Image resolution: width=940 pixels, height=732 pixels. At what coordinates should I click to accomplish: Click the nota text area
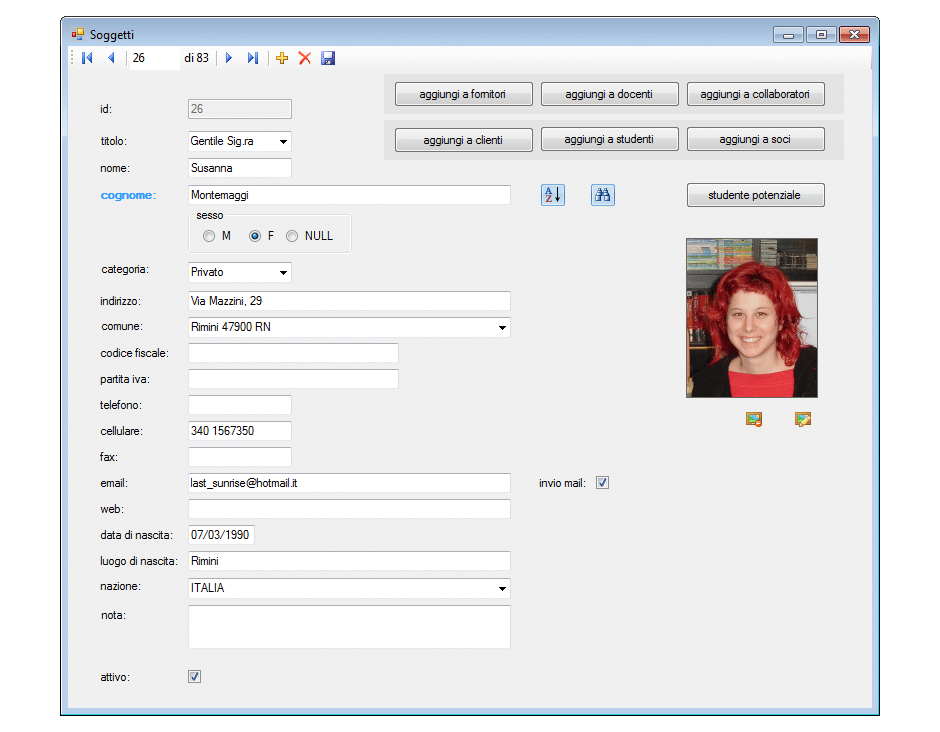pyautogui.click(x=349, y=627)
